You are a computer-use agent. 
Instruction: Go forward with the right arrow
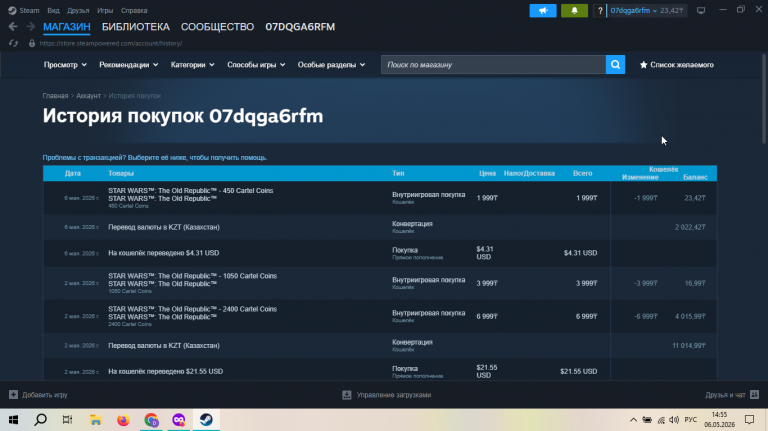(x=31, y=26)
